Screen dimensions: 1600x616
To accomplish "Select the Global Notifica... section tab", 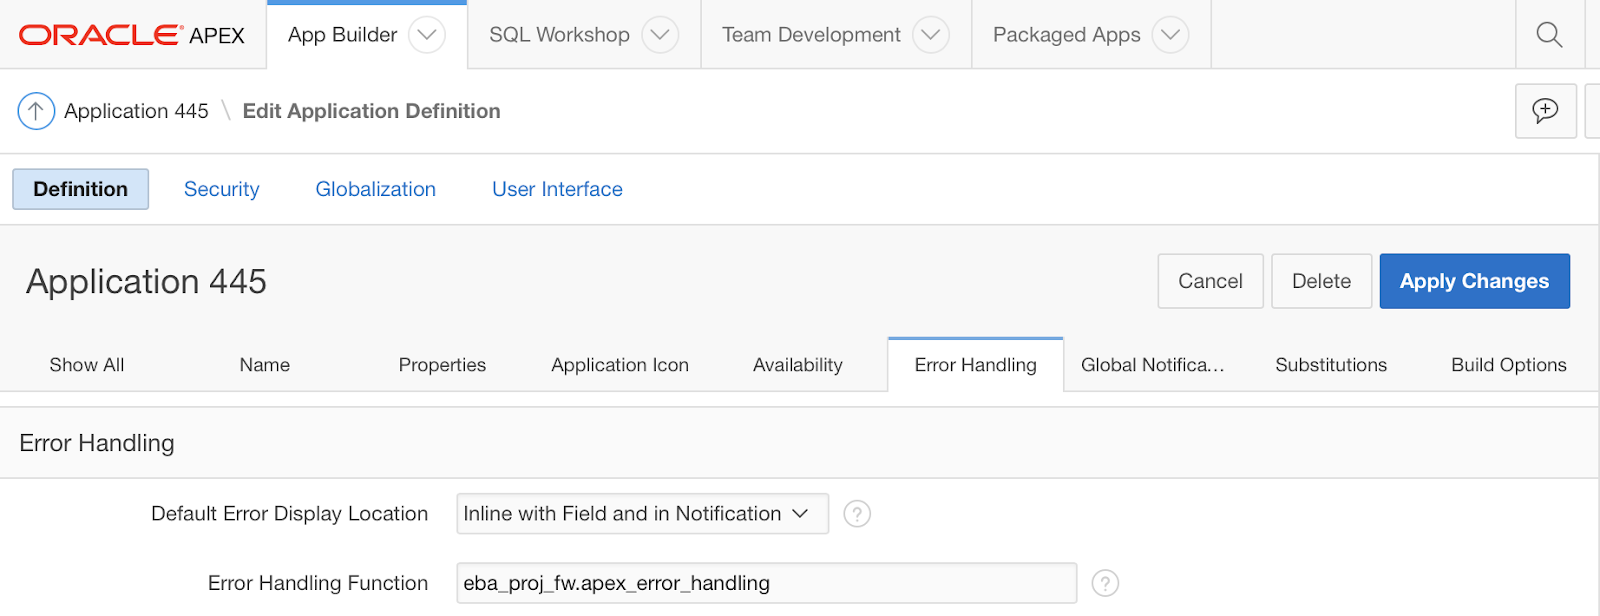I will (1152, 365).
